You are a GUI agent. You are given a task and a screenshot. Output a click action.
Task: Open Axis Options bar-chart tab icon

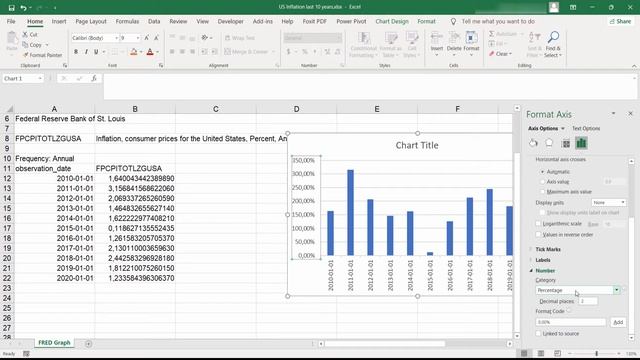tap(581, 143)
